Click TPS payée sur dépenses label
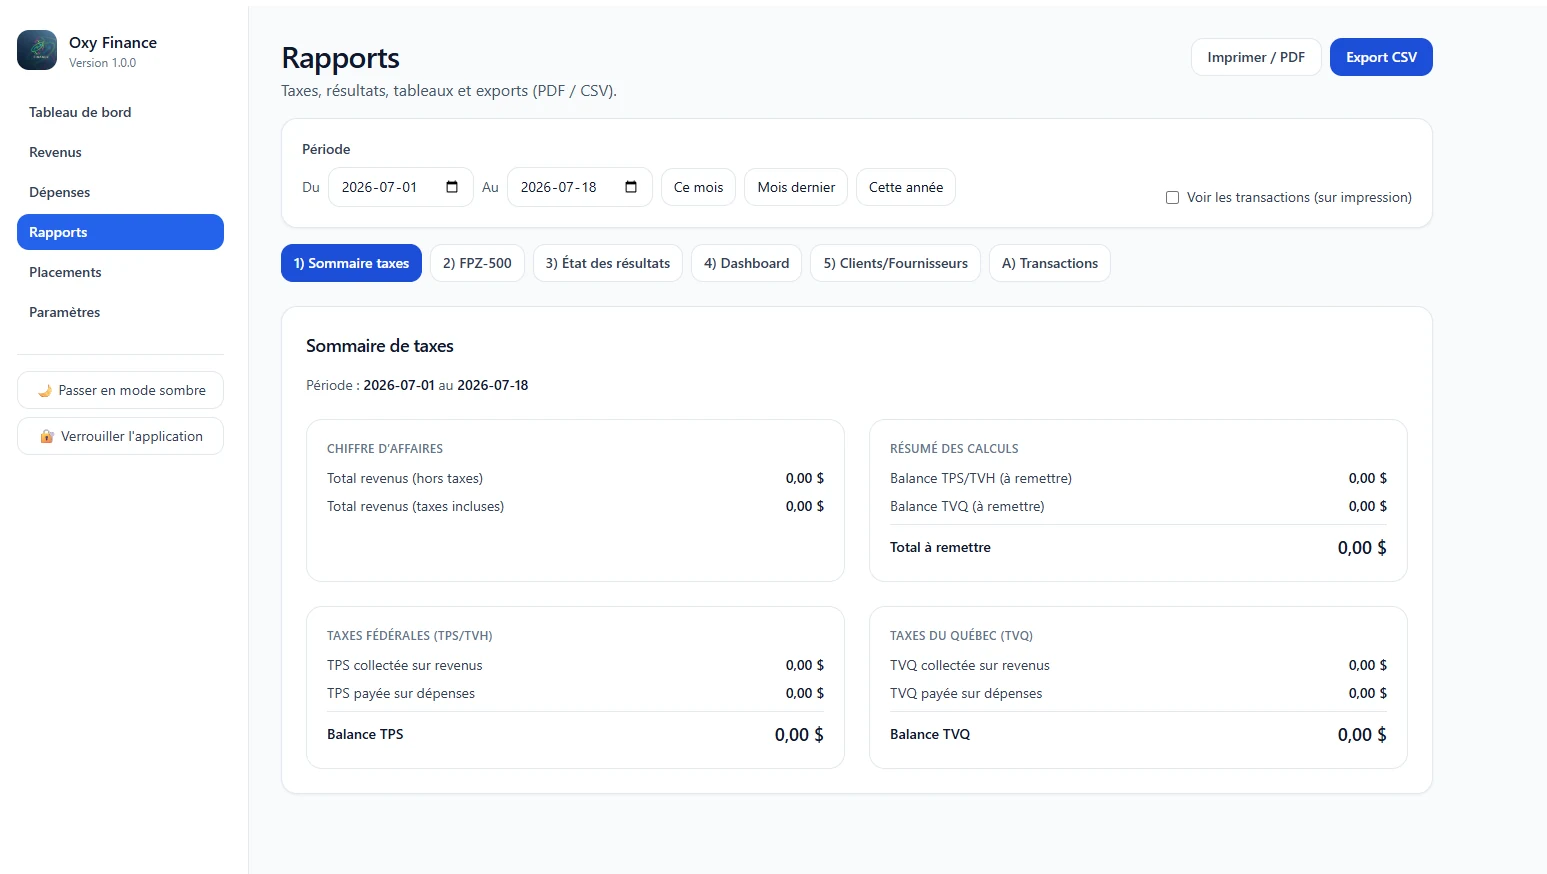The width and height of the screenshot is (1547, 874). pyautogui.click(x=401, y=693)
